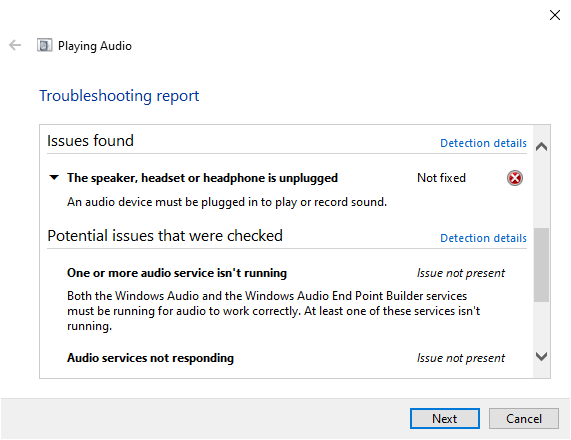
Task: Click the Playing Audio speaker icon
Action: tap(44, 45)
